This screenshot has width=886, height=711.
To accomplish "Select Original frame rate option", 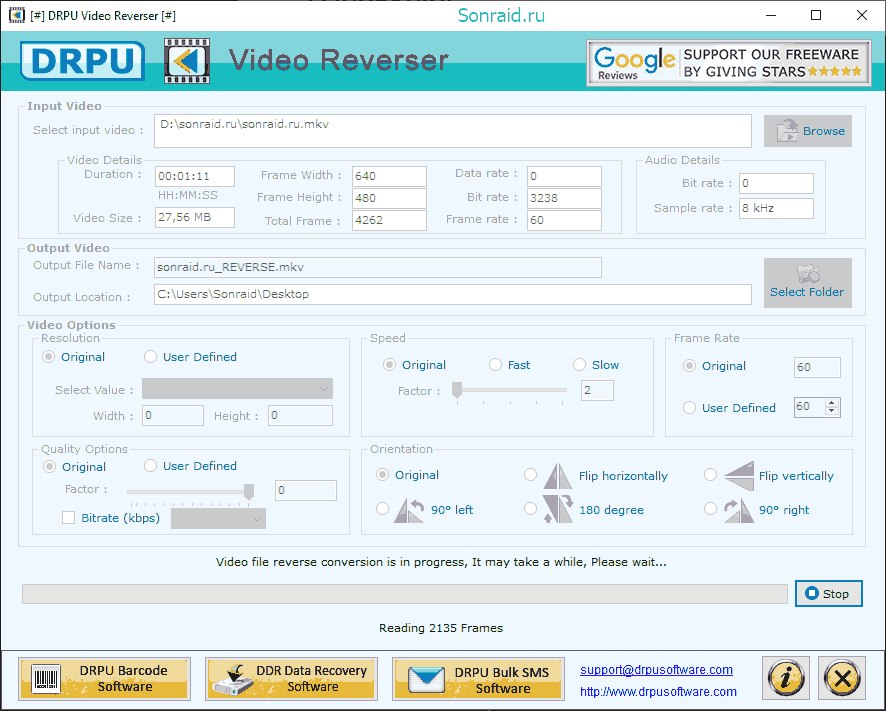I will (689, 366).
